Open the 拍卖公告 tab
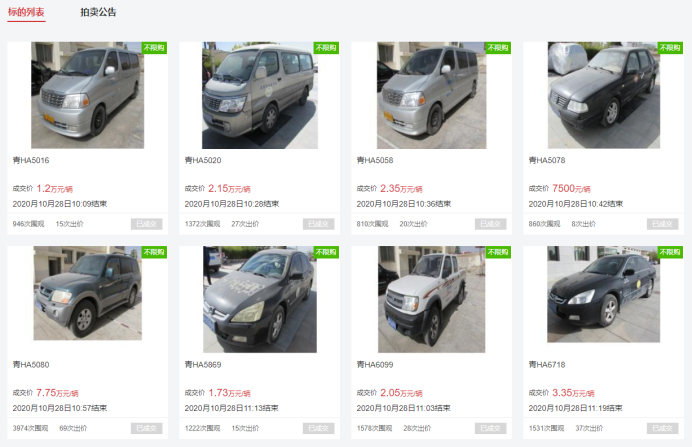The image size is (692, 447). [x=98, y=12]
